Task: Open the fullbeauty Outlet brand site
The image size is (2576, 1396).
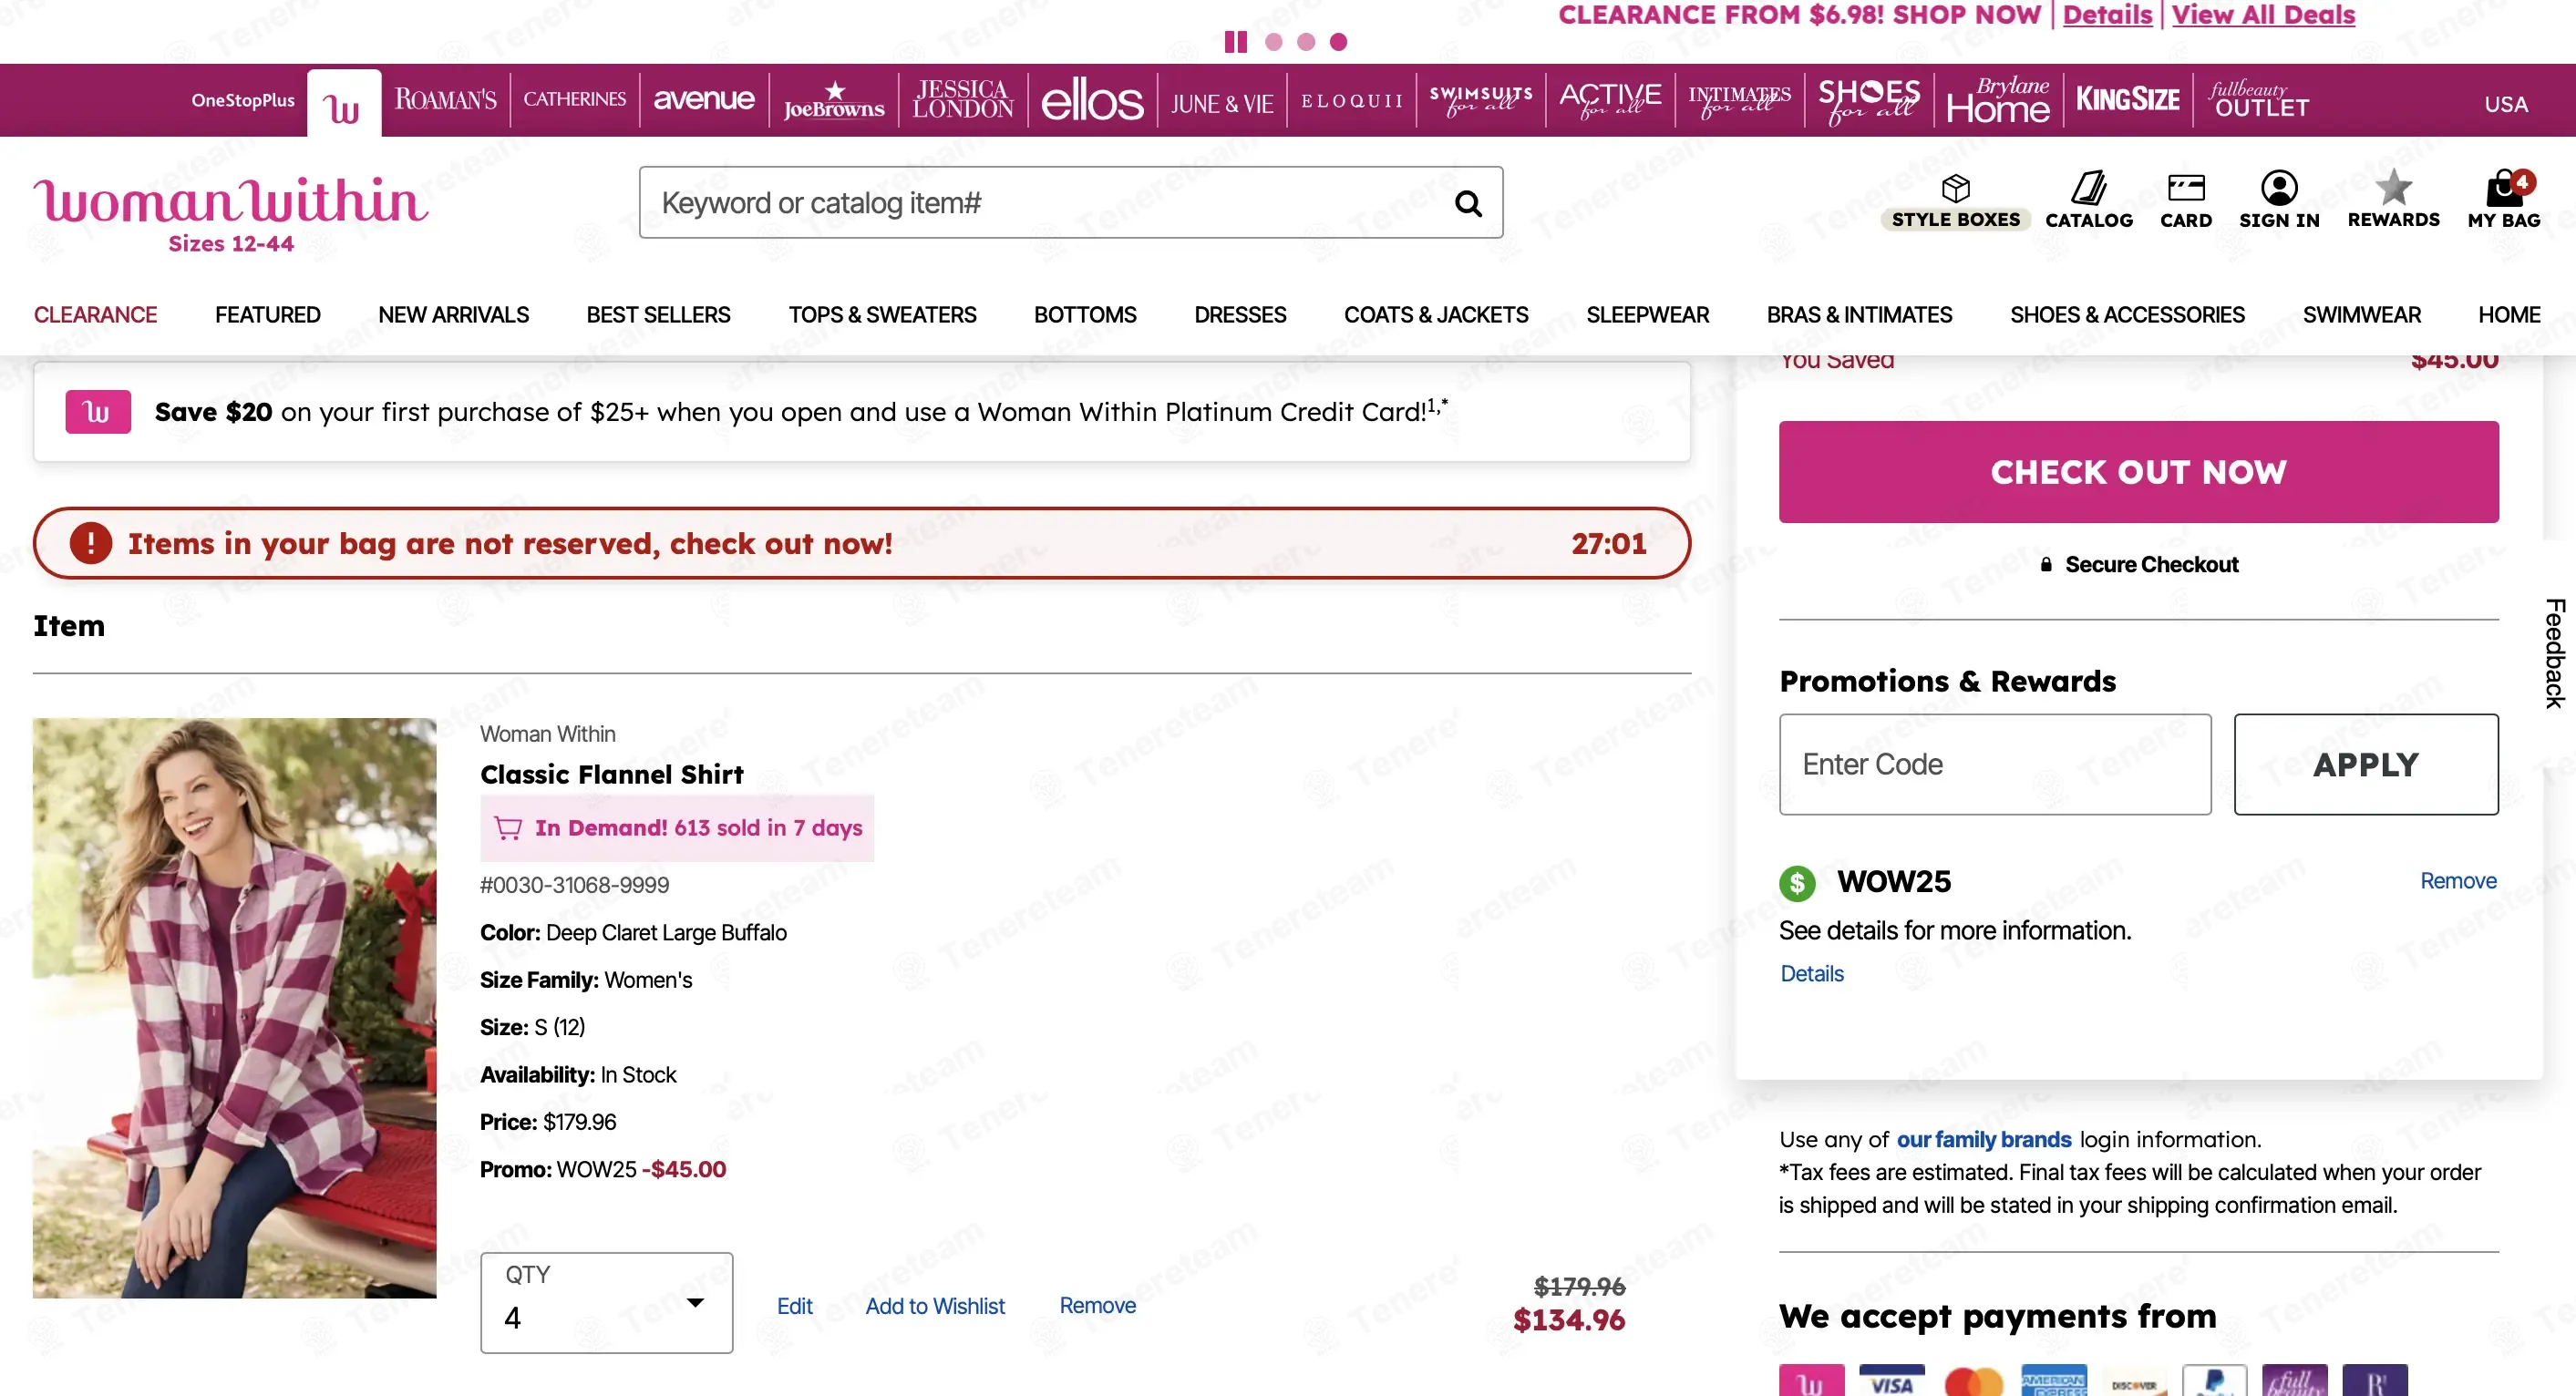Action: pos(2259,100)
